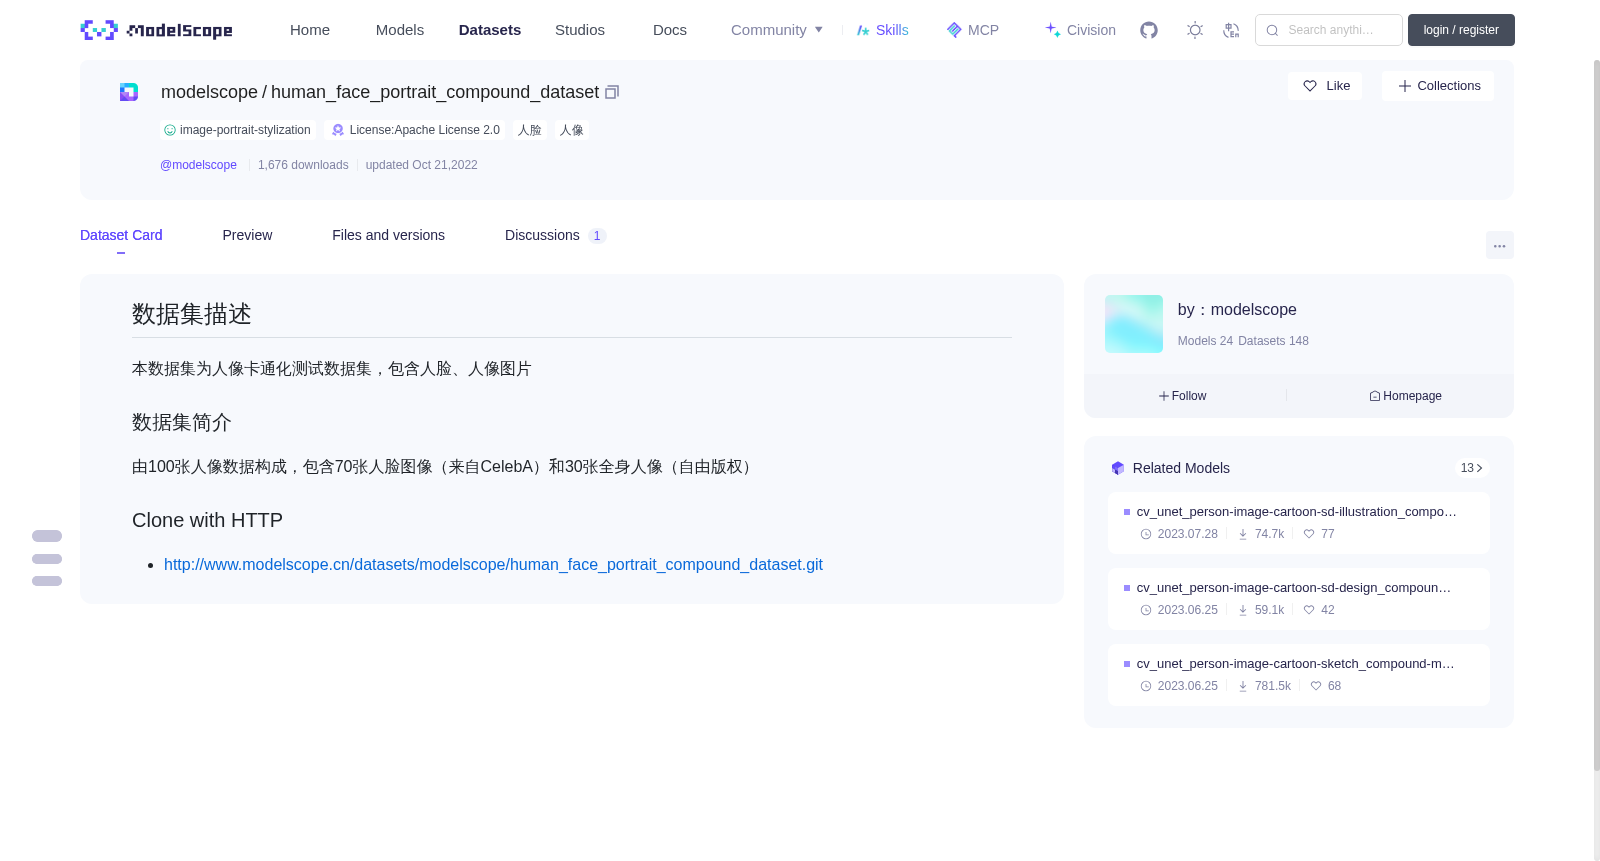The height and width of the screenshot is (861, 1600).
Task: Toggle the light/dark theme sun icon
Action: click(x=1195, y=30)
